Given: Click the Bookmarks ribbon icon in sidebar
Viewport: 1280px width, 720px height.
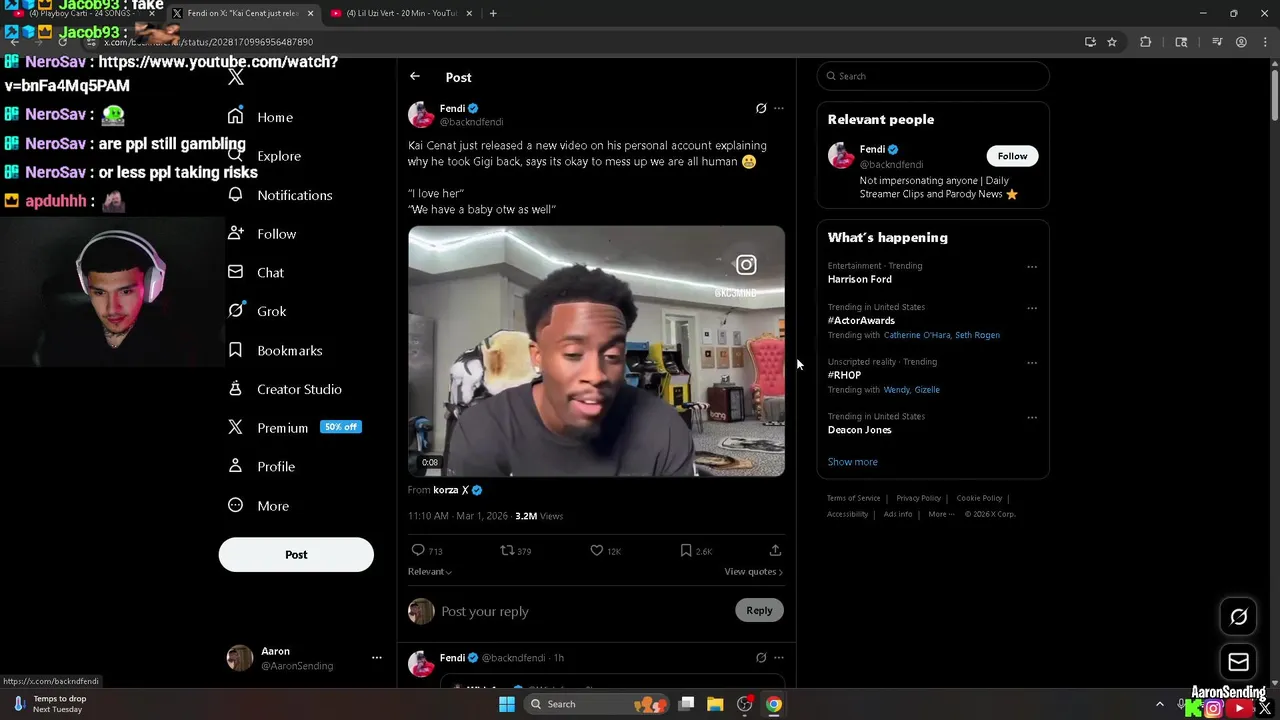Looking at the screenshot, I should click(x=235, y=350).
